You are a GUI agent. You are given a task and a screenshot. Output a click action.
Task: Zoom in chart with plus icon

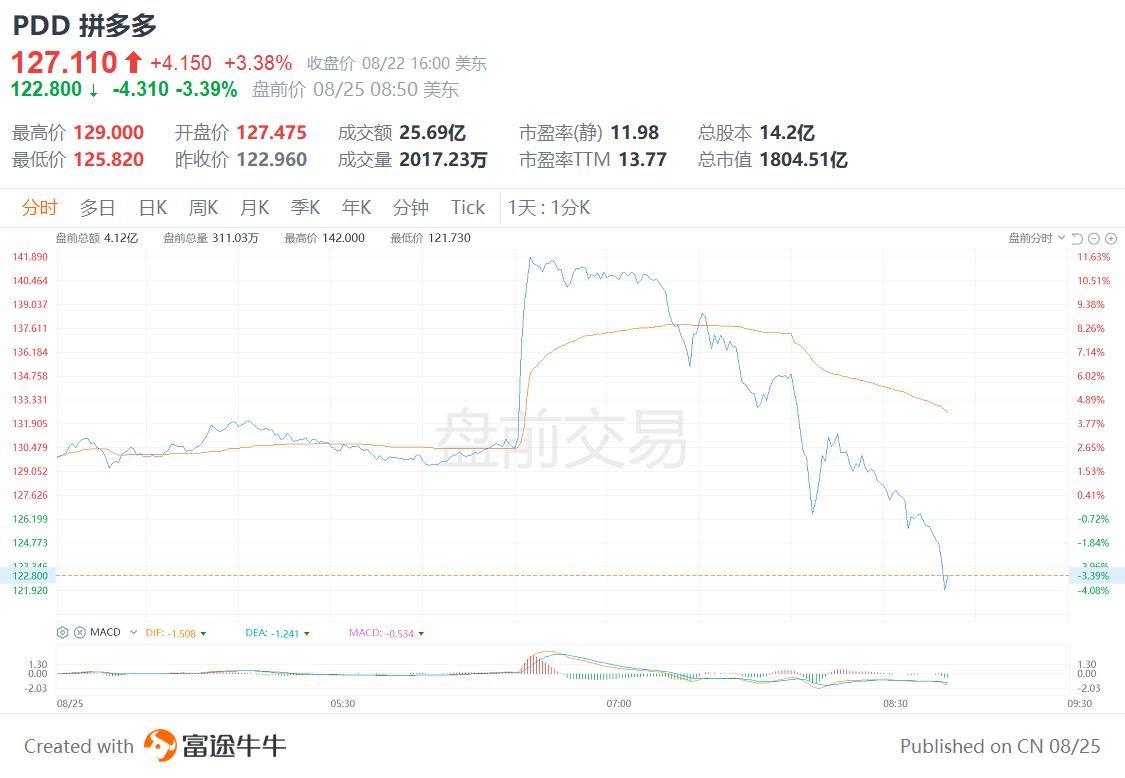coord(1111,238)
